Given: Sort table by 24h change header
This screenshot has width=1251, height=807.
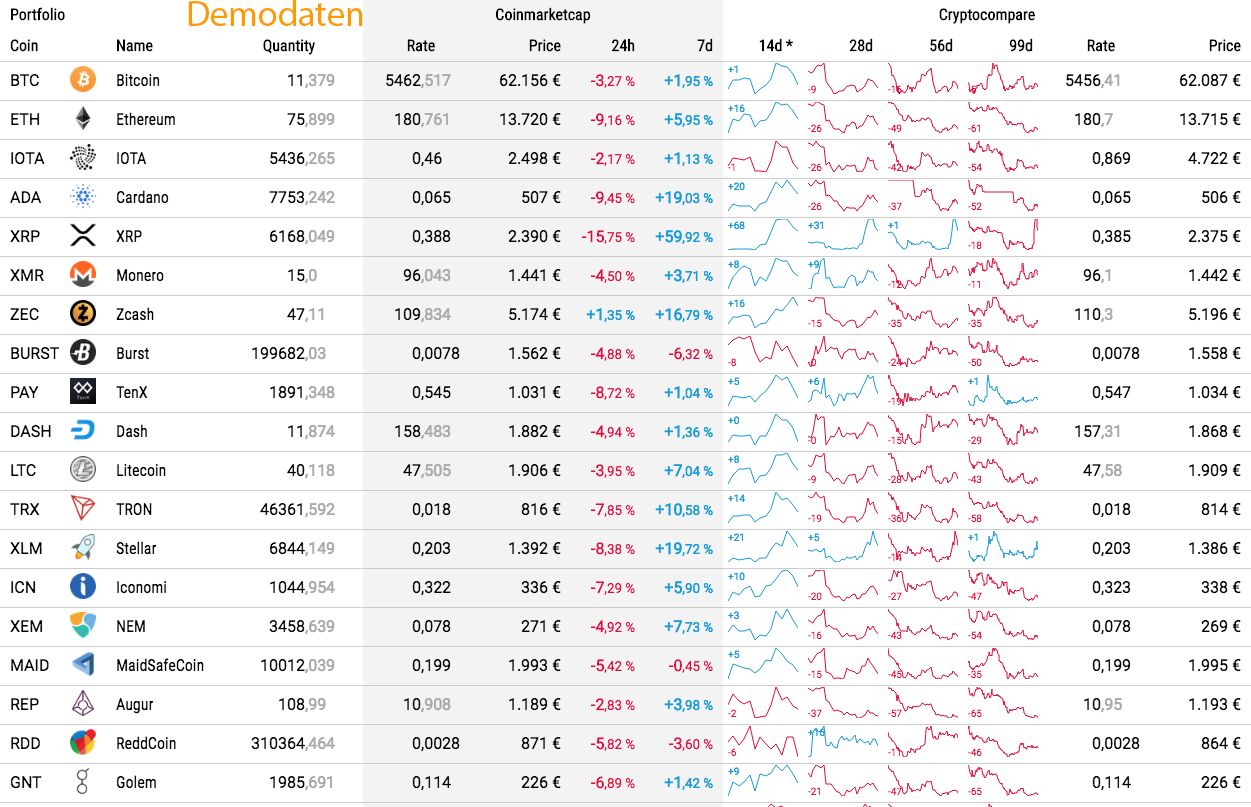Looking at the screenshot, I should [623, 46].
